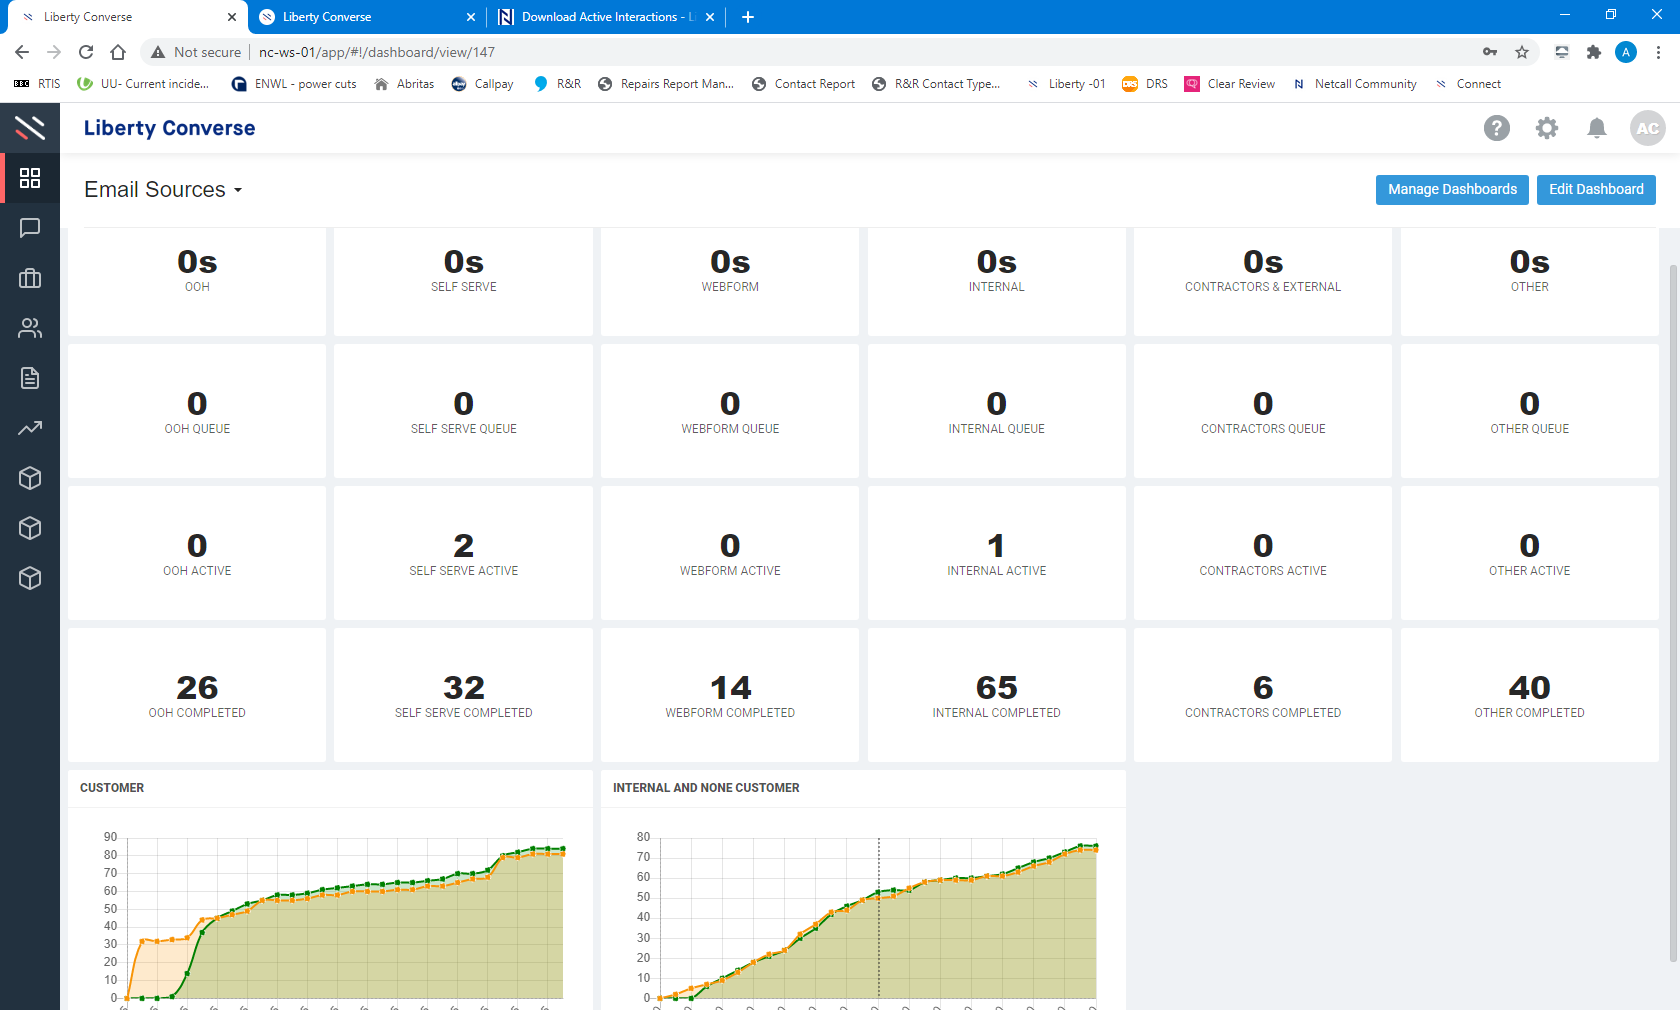The width and height of the screenshot is (1680, 1010).
Task: Open the Chrome profile A icon
Action: 1626,52
